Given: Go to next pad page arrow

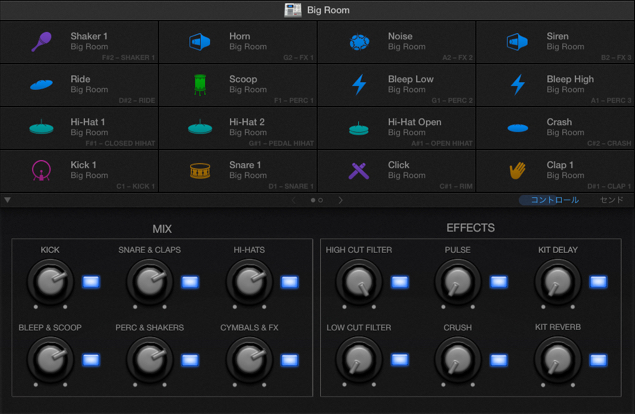Looking at the screenshot, I should click(x=341, y=200).
